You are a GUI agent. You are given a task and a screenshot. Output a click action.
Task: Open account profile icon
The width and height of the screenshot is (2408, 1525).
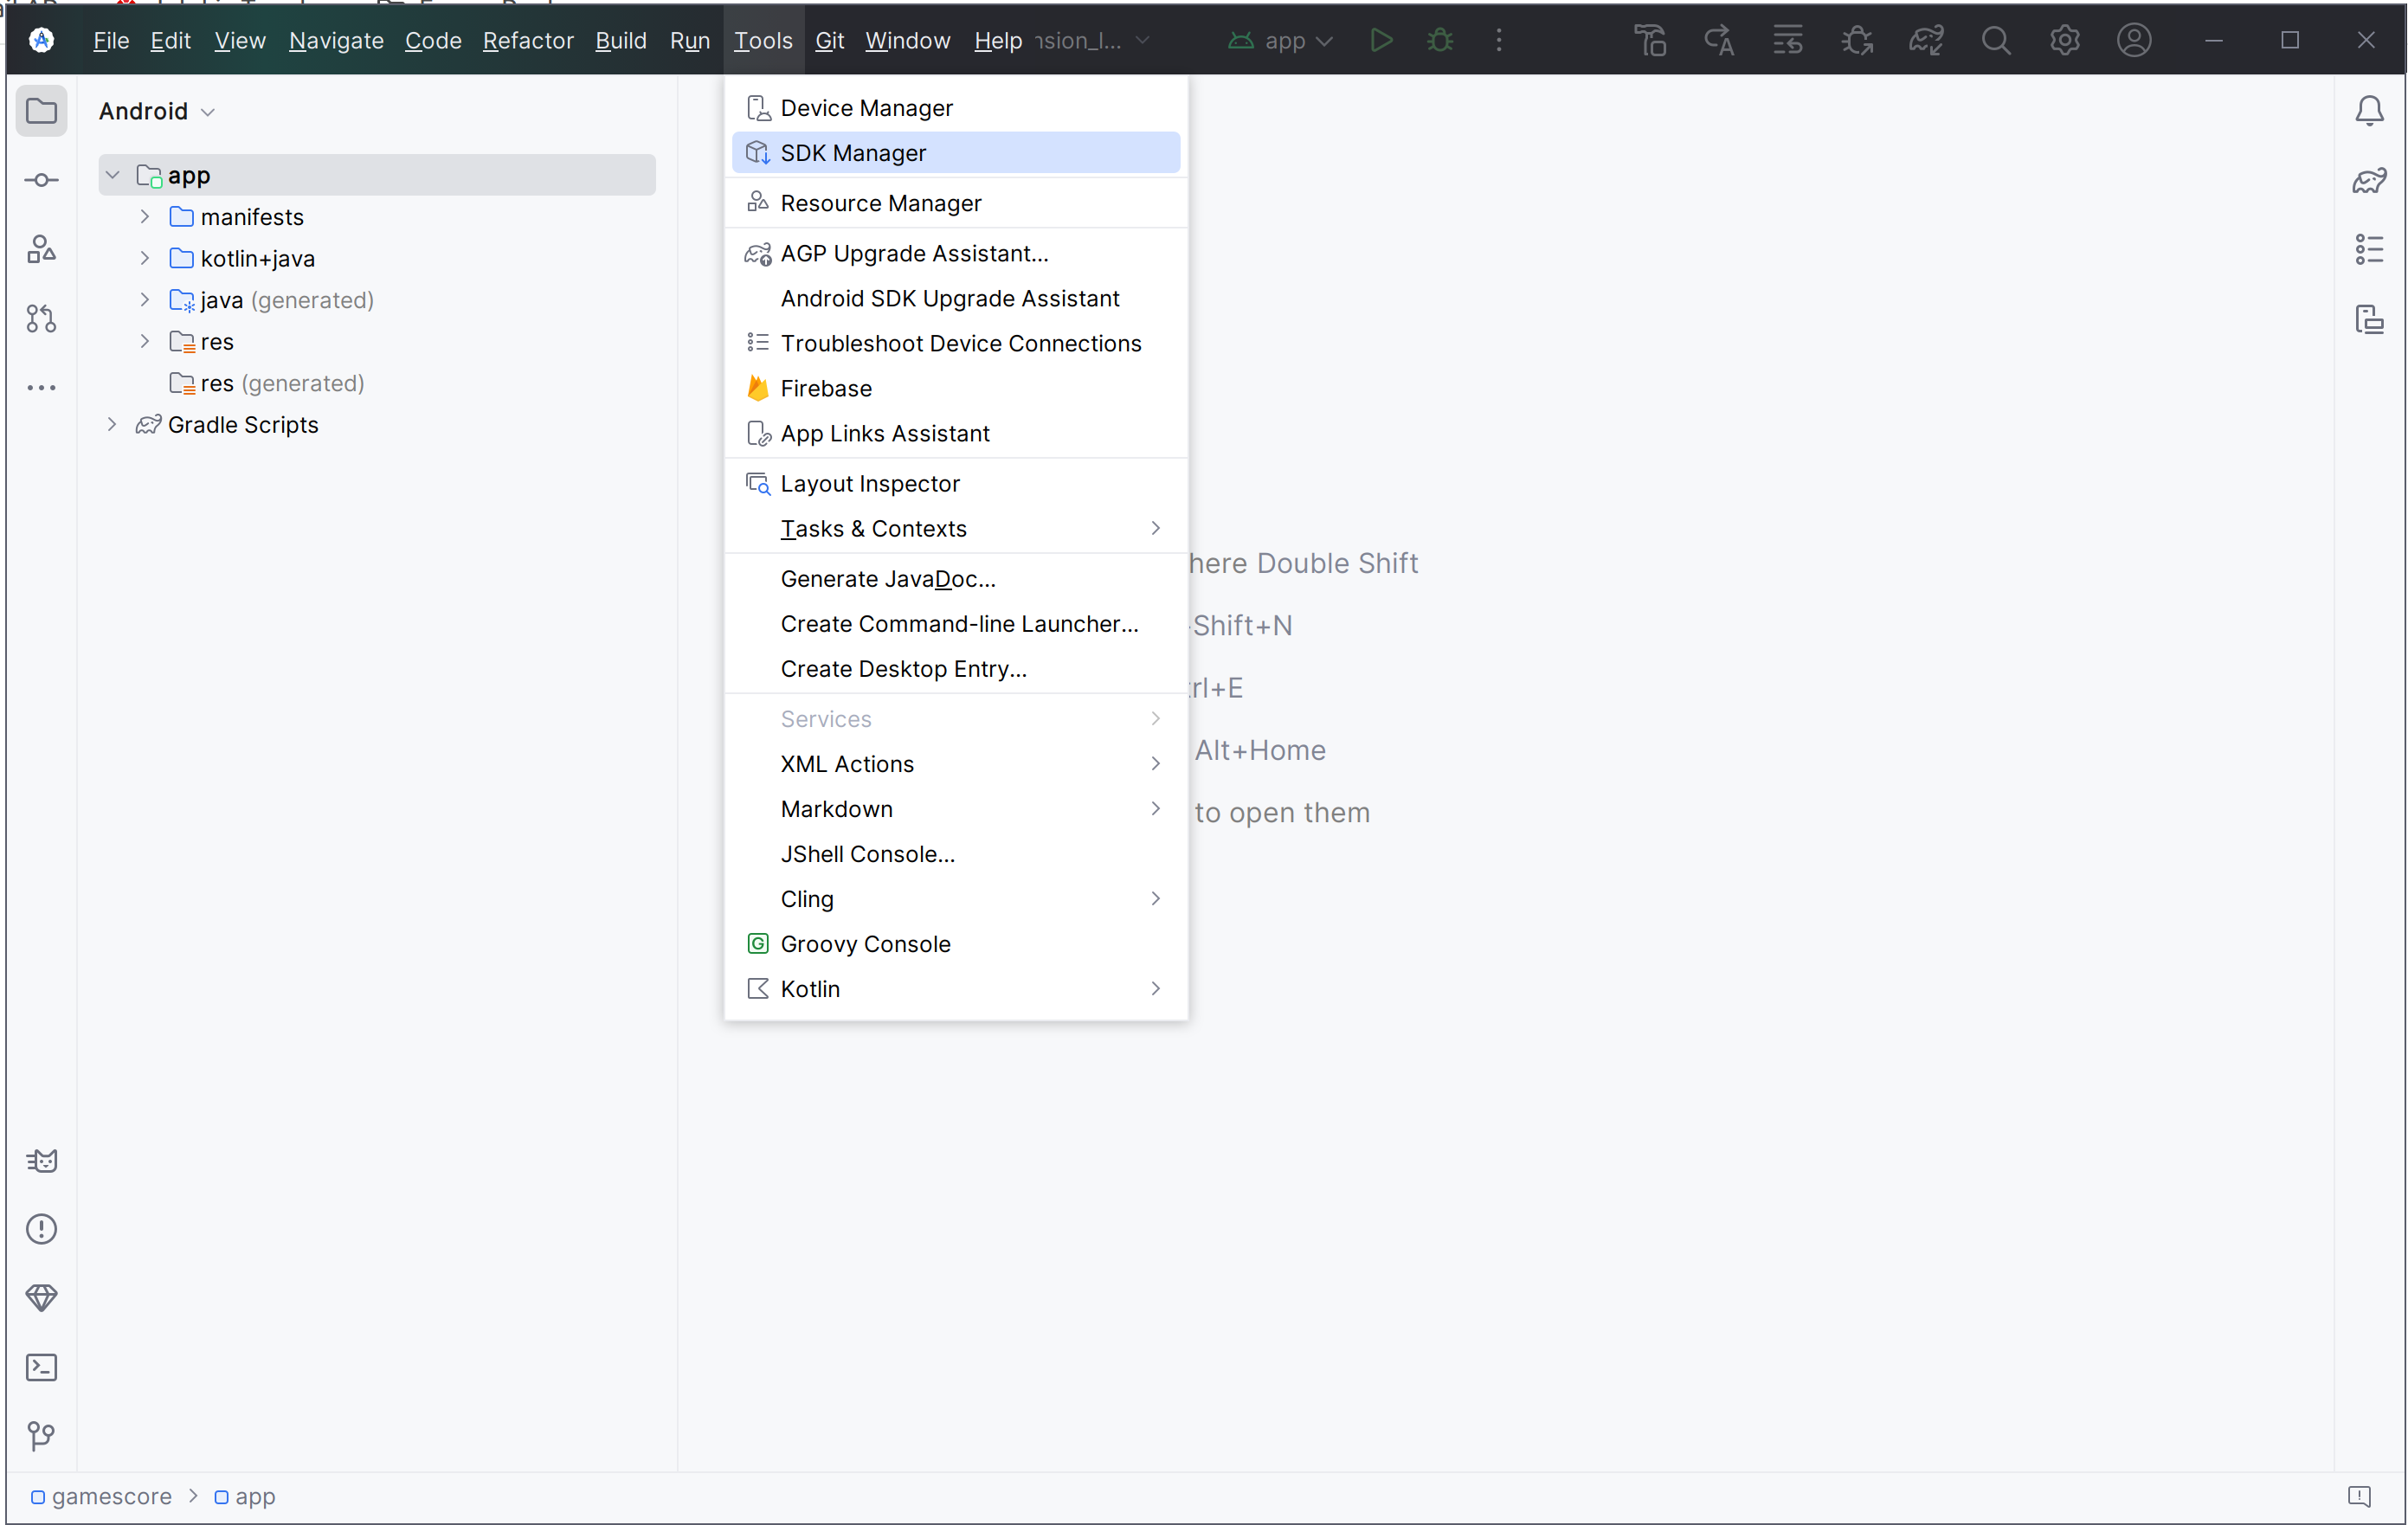tap(2134, 40)
